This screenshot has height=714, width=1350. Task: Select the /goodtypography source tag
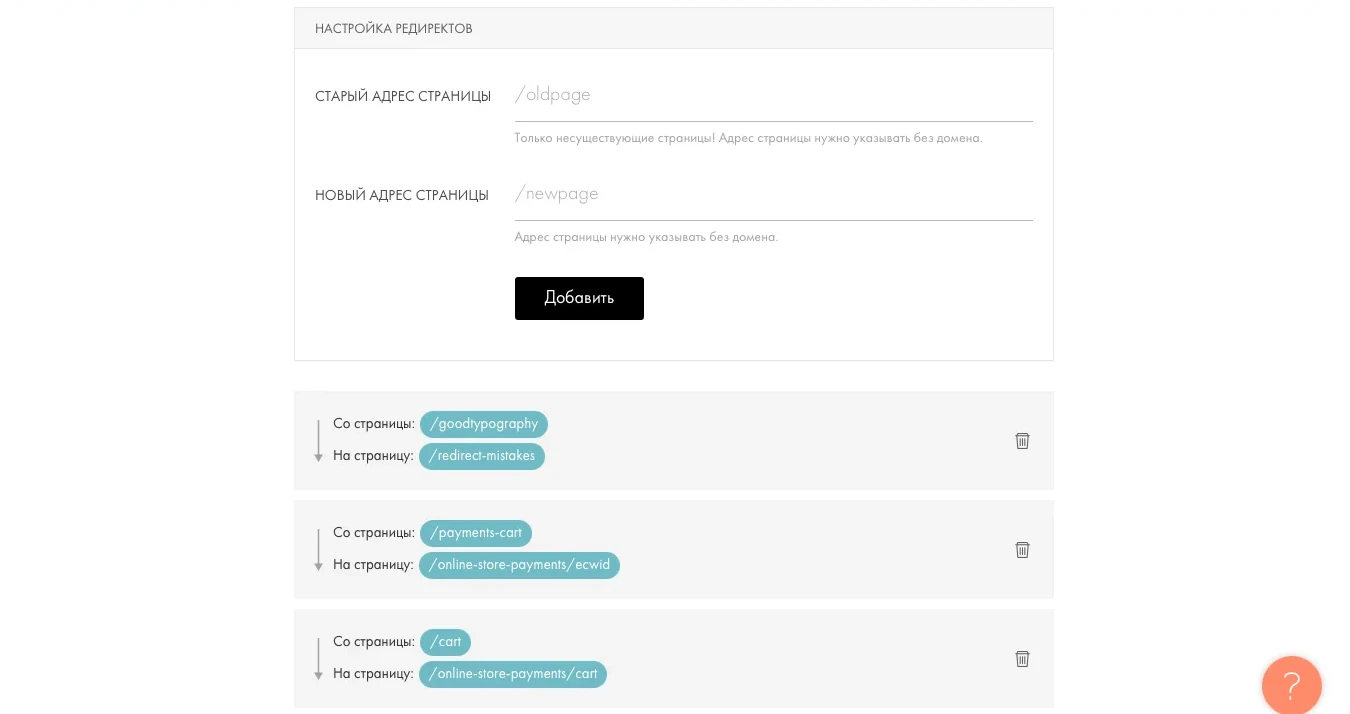483,424
